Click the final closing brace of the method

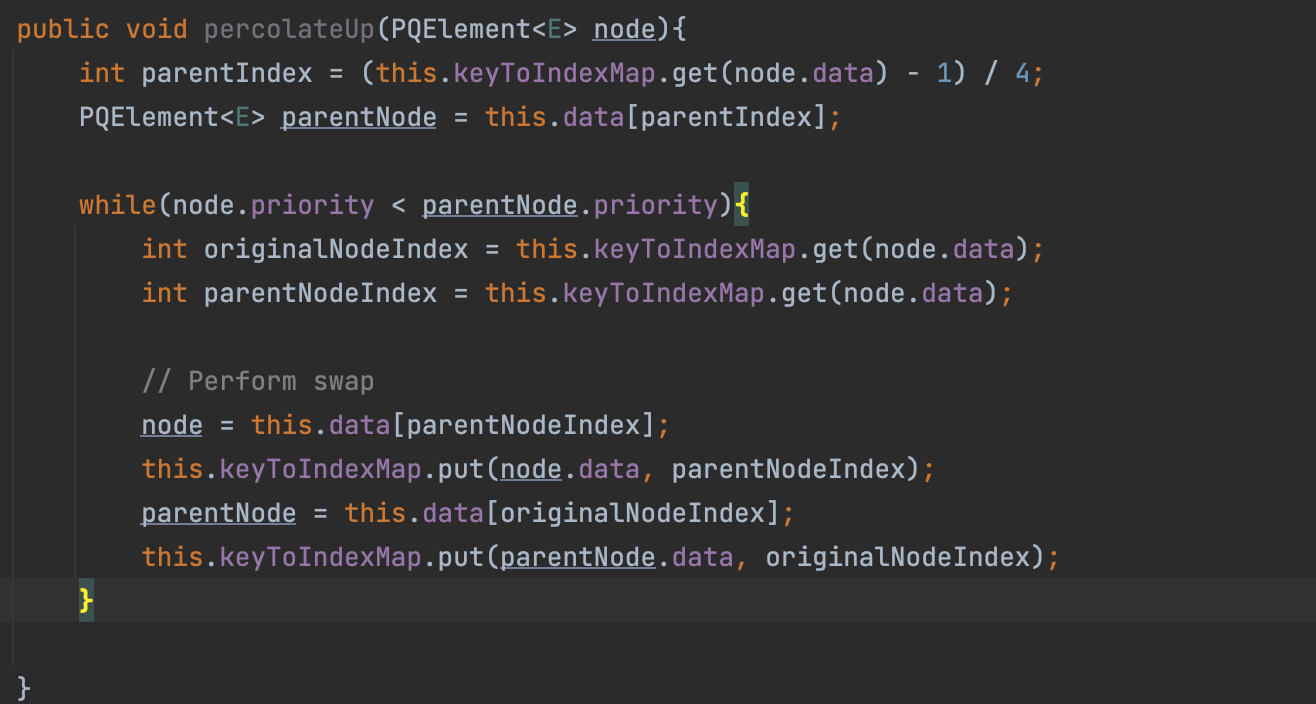[x=24, y=687]
